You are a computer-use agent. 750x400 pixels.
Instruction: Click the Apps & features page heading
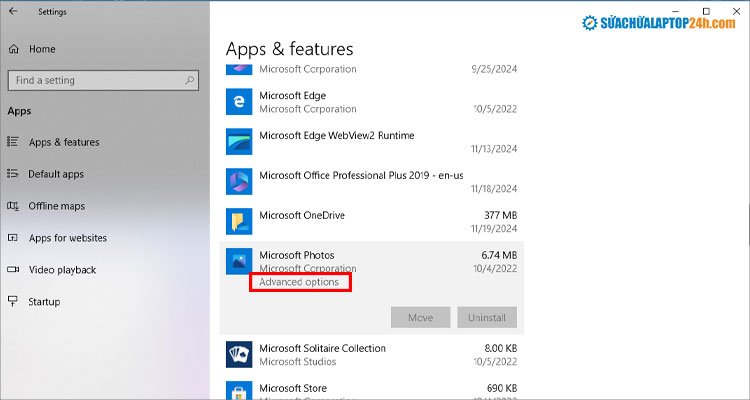coord(289,49)
